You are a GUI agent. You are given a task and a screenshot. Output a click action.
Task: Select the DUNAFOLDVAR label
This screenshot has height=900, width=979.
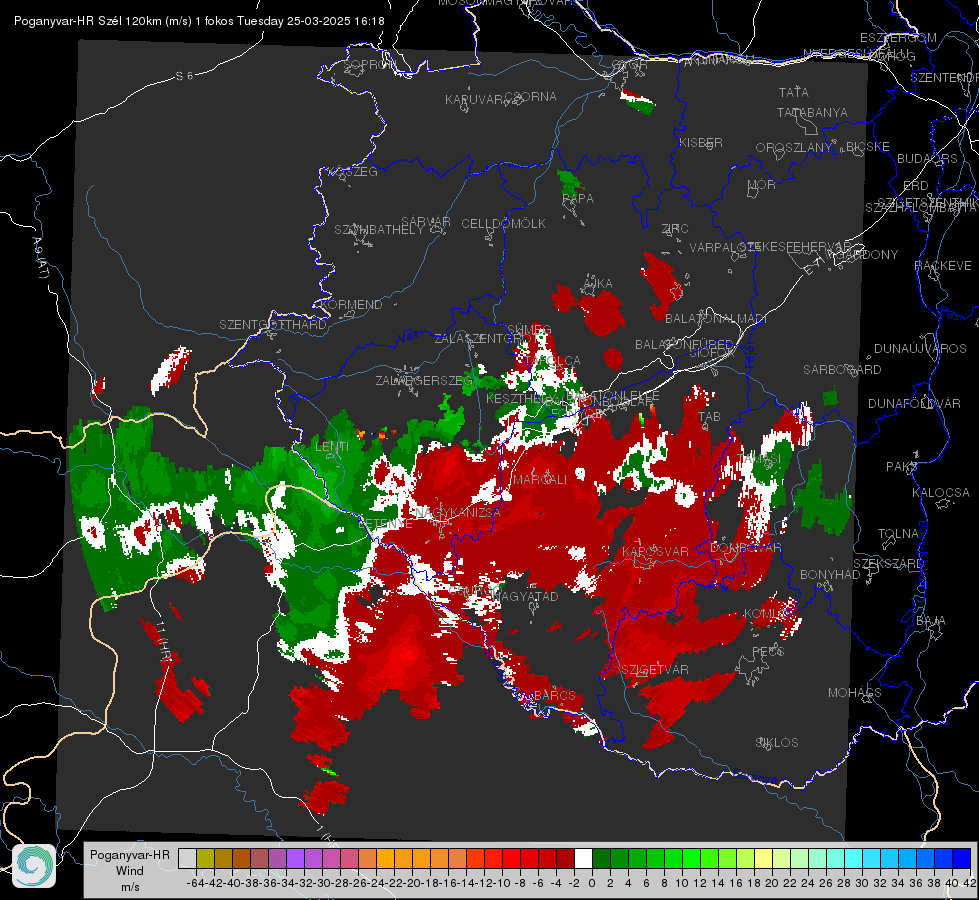click(x=914, y=403)
